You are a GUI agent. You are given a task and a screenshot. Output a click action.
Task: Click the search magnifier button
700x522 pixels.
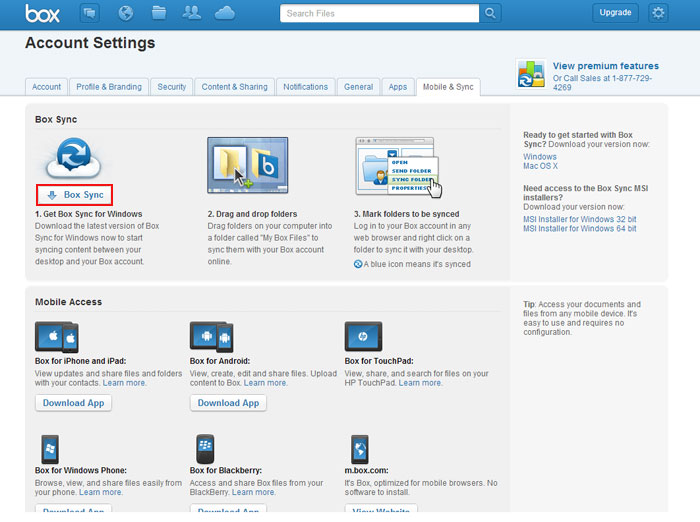[490, 13]
